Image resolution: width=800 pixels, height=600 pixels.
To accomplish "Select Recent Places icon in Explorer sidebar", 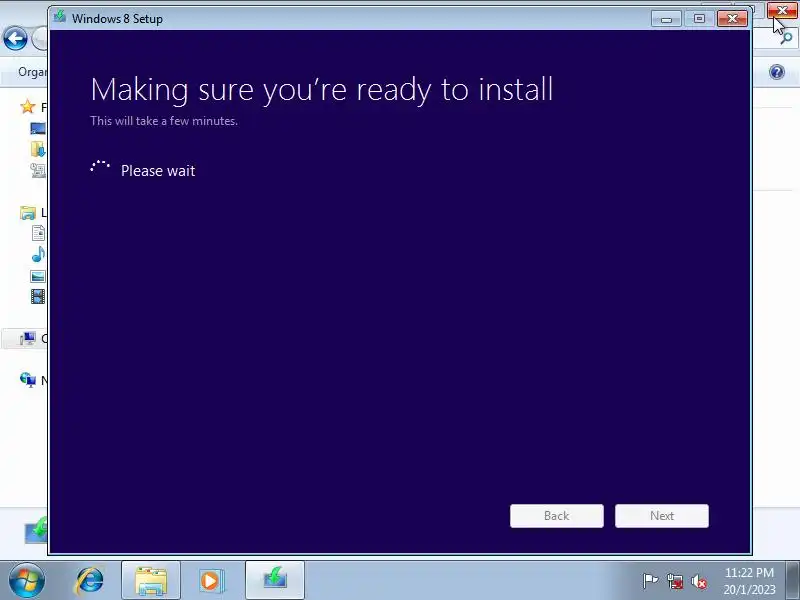I will [38, 170].
